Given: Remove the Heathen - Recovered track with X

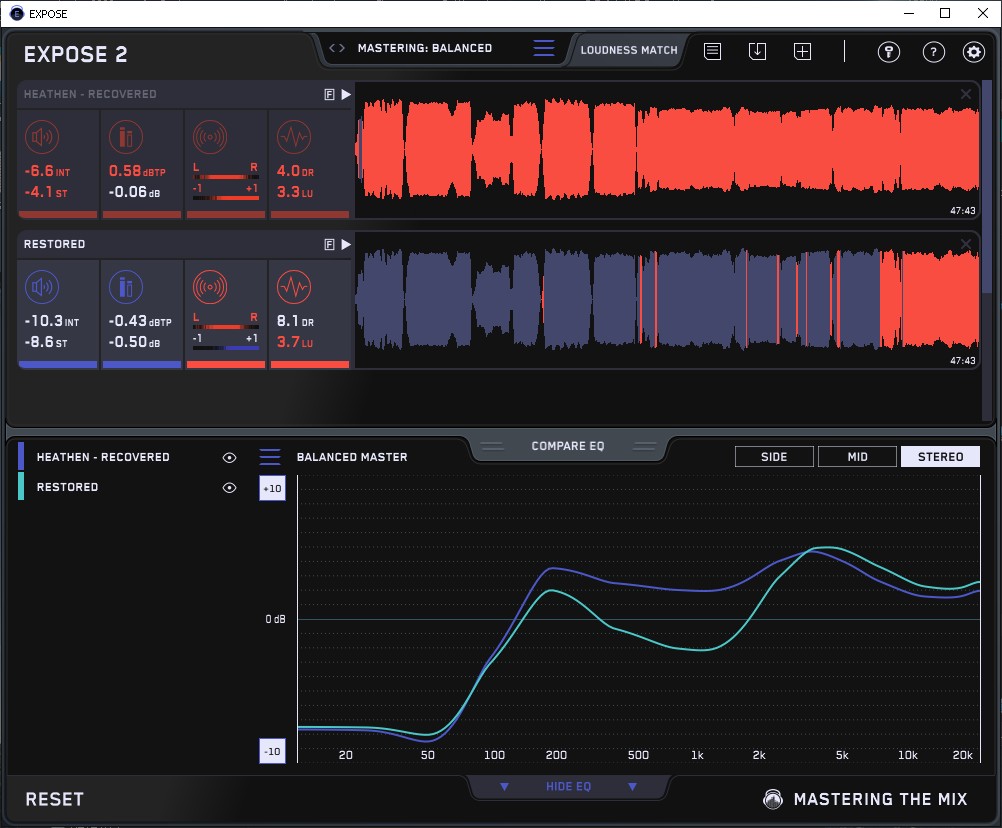Looking at the screenshot, I should point(966,94).
